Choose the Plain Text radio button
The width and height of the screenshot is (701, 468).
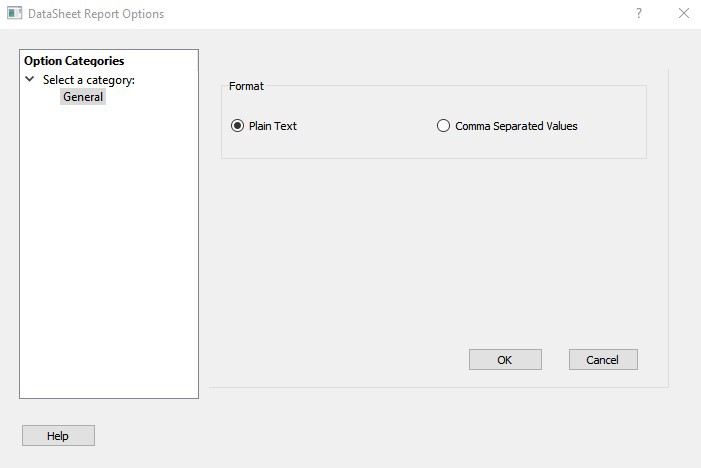click(x=237, y=126)
